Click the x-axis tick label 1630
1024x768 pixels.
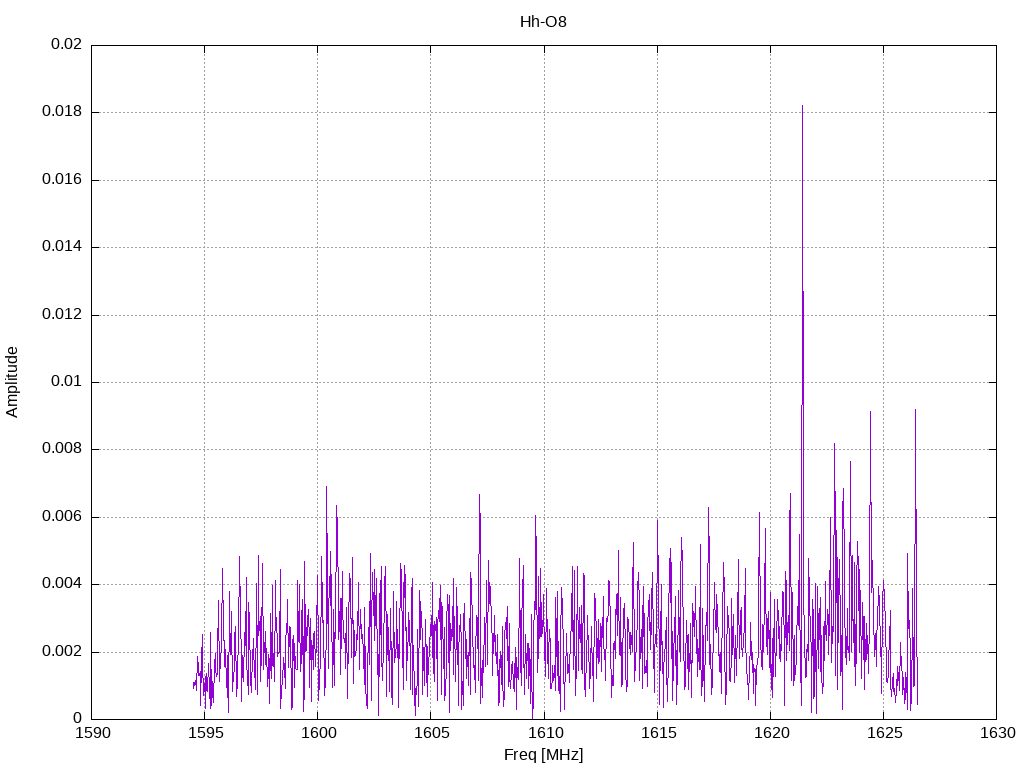[x=998, y=733]
